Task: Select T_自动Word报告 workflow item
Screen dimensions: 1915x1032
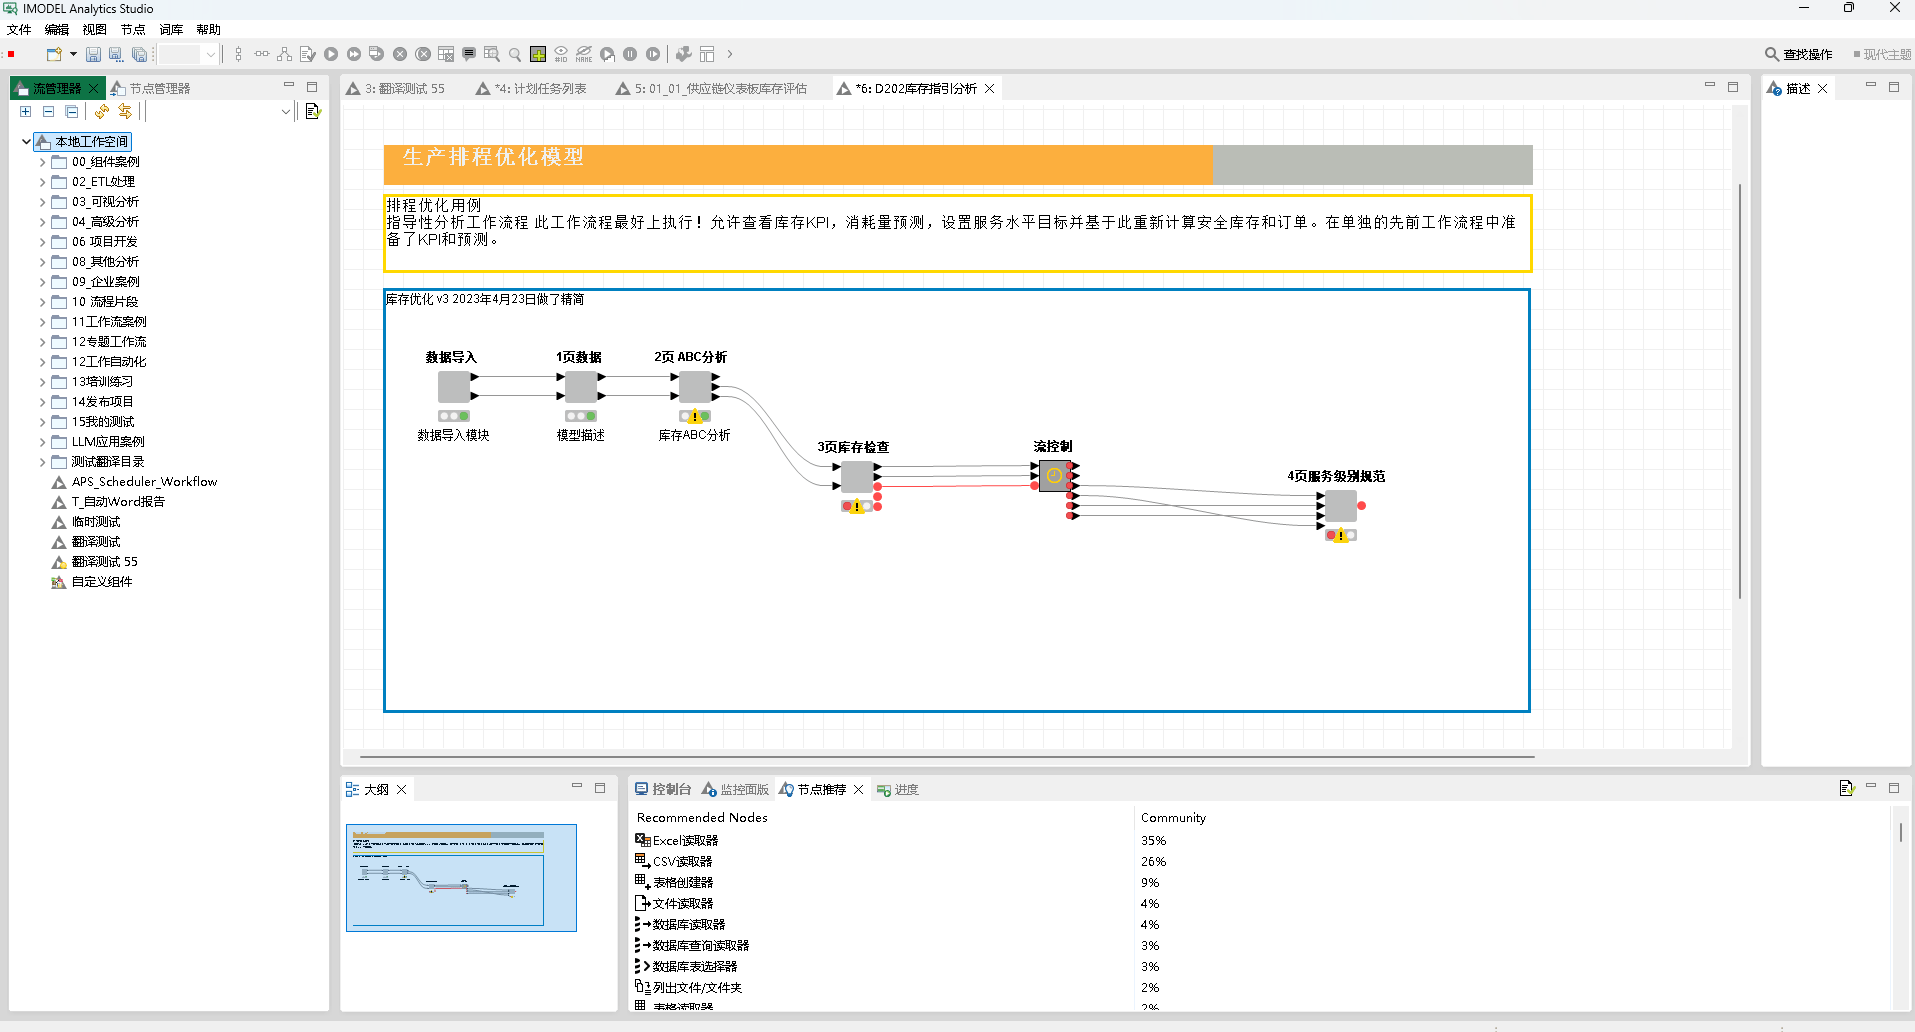Action: click(108, 502)
